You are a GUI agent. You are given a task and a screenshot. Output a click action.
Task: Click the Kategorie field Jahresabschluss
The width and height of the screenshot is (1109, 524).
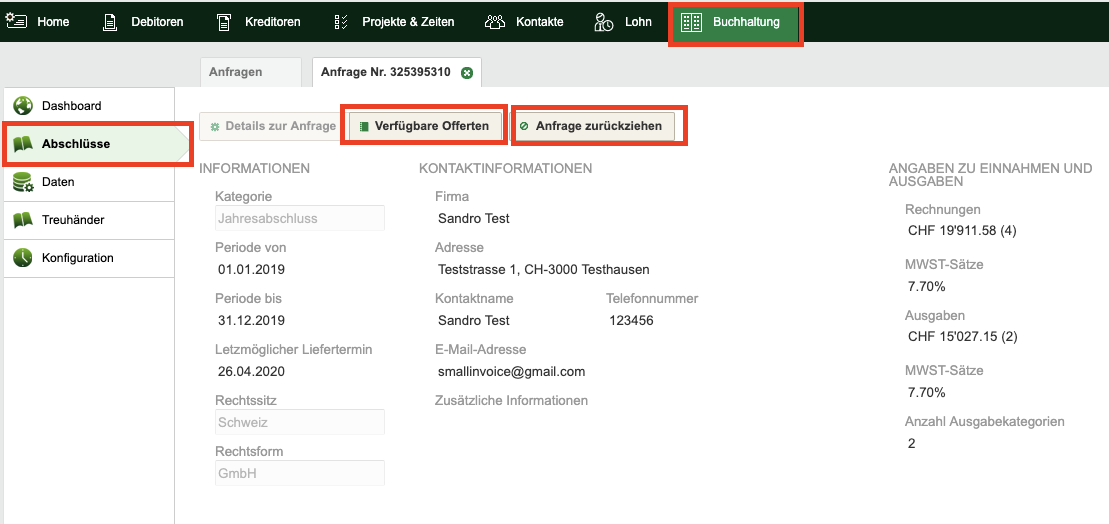(x=300, y=219)
